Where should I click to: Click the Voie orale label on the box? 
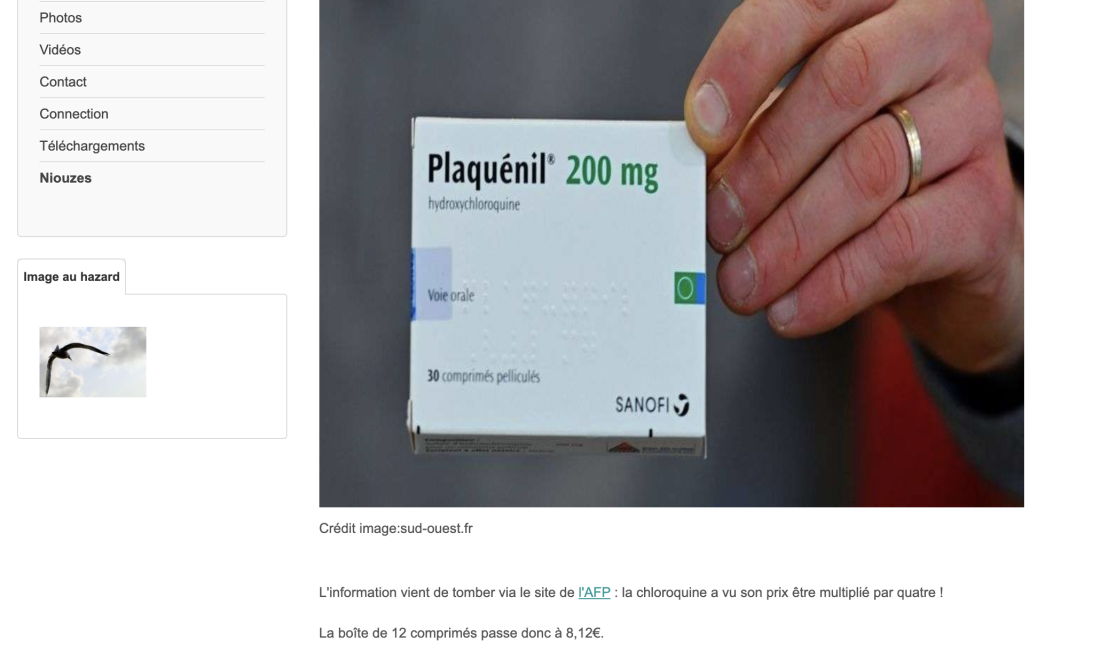451,295
